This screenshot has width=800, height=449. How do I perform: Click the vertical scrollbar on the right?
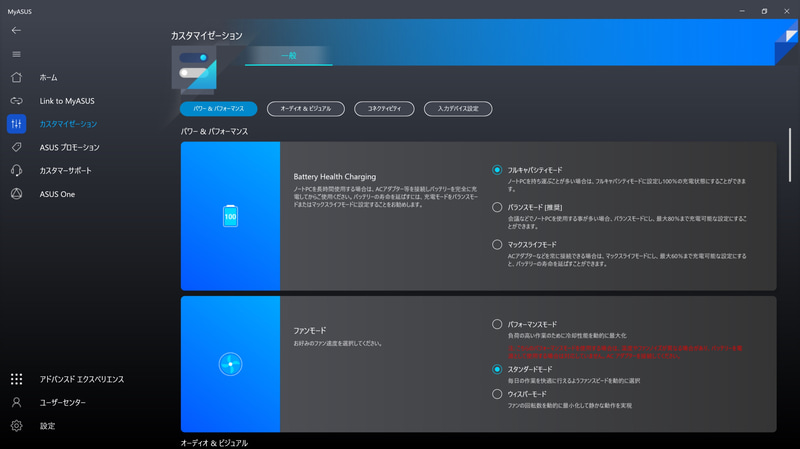(790, 155)
